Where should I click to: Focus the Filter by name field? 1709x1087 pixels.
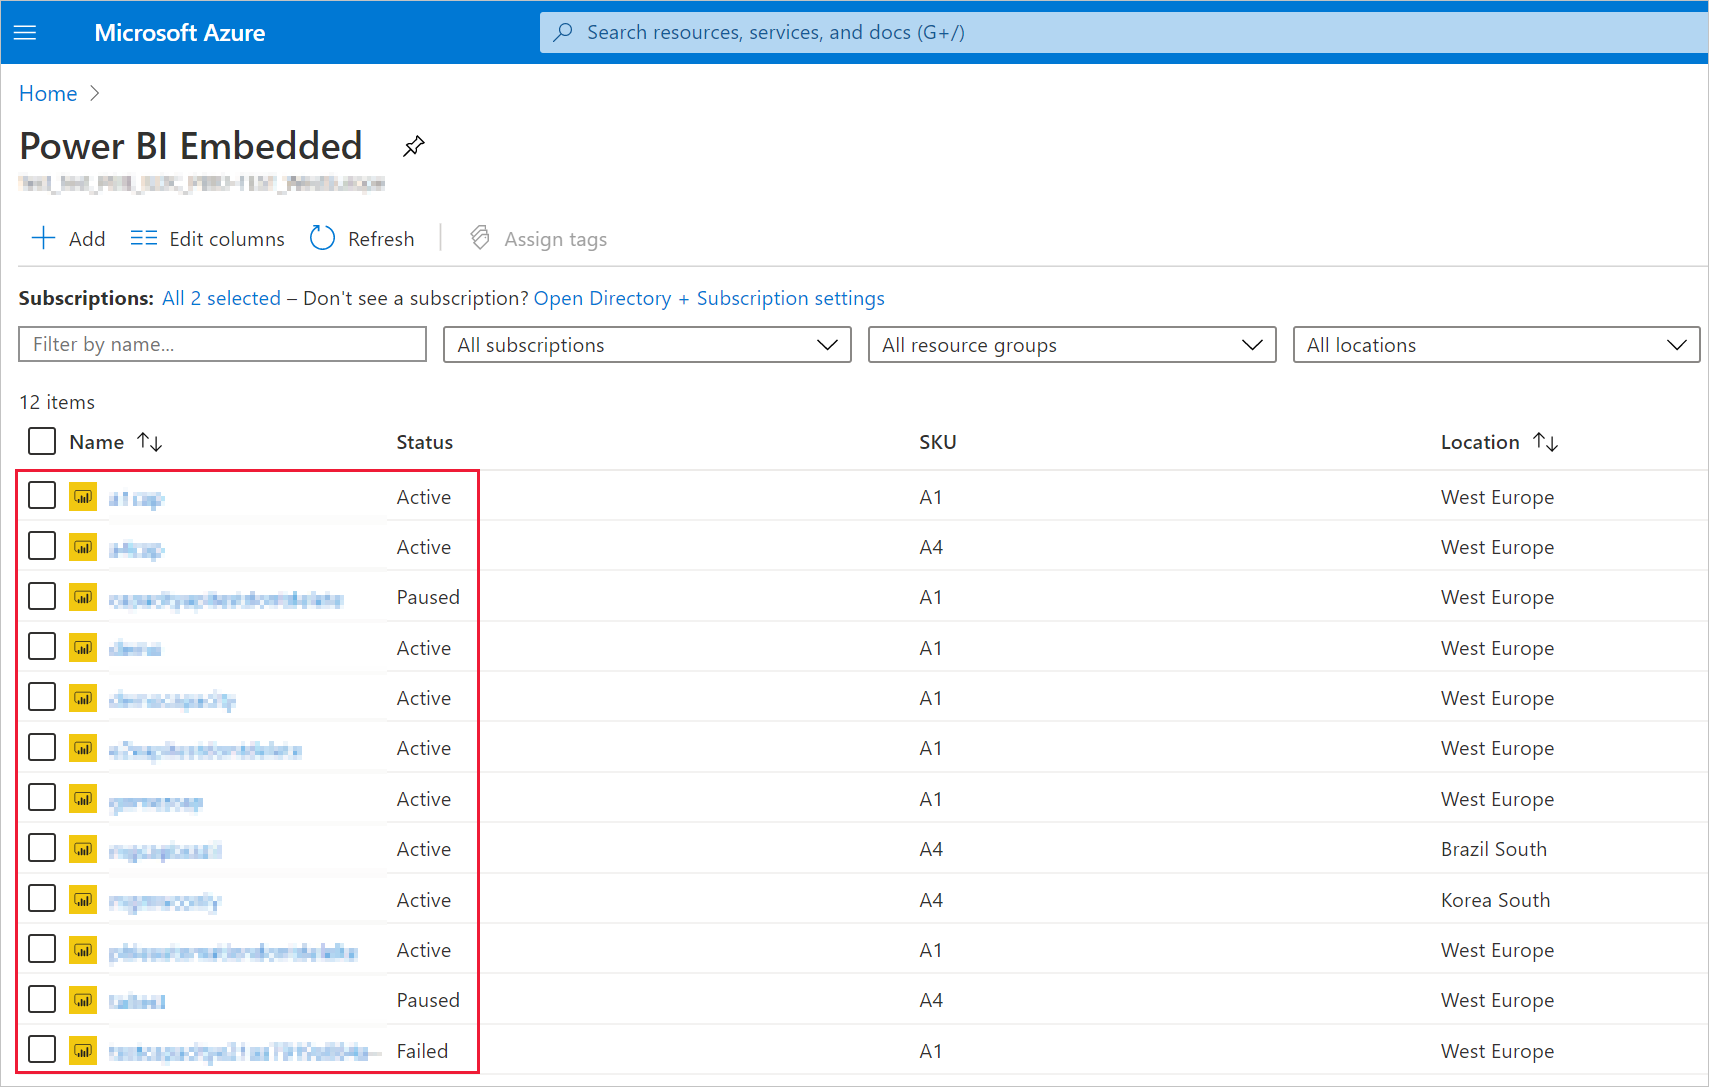[222, 344]
